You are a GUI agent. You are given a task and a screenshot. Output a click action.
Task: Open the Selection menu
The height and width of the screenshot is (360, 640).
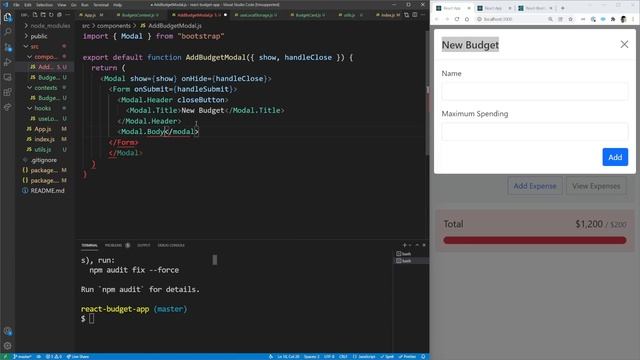pyautogui.click(x=44, y=5)
